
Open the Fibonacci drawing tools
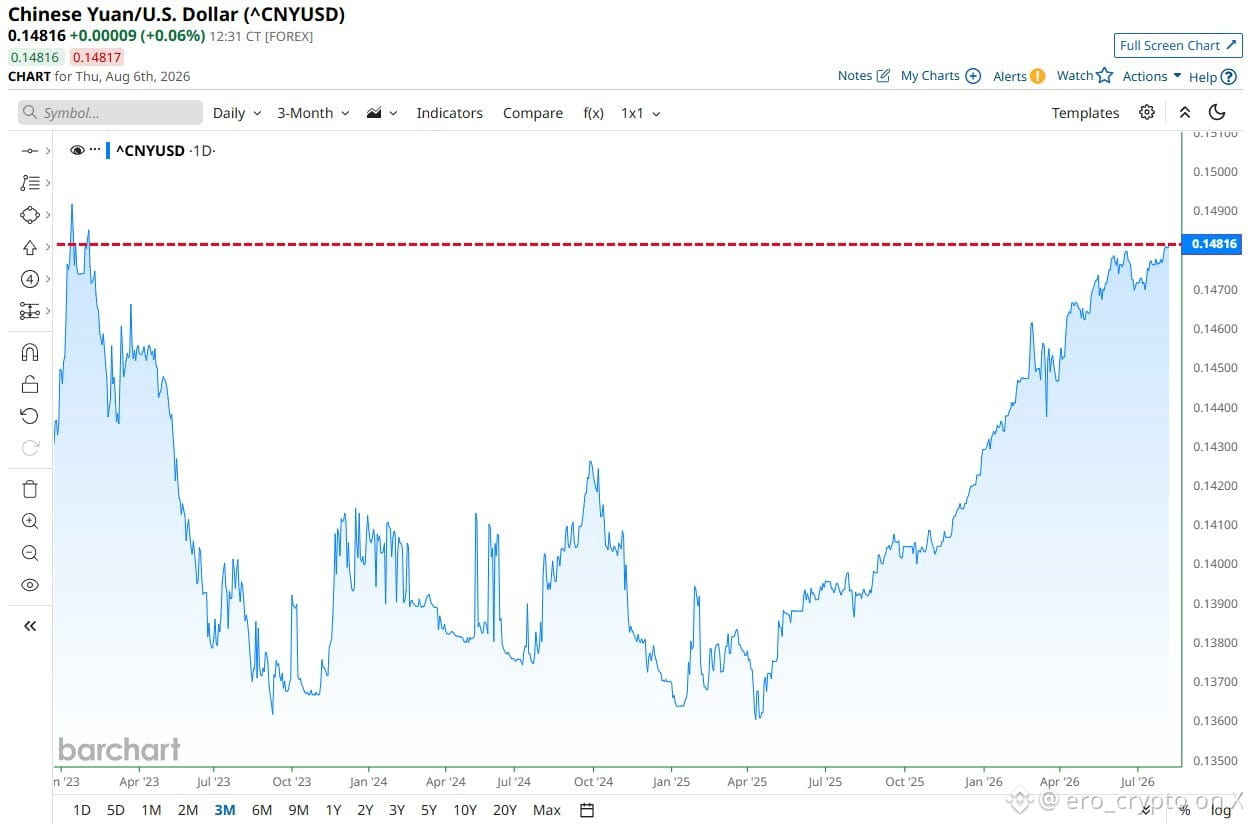tap(29, 183)
